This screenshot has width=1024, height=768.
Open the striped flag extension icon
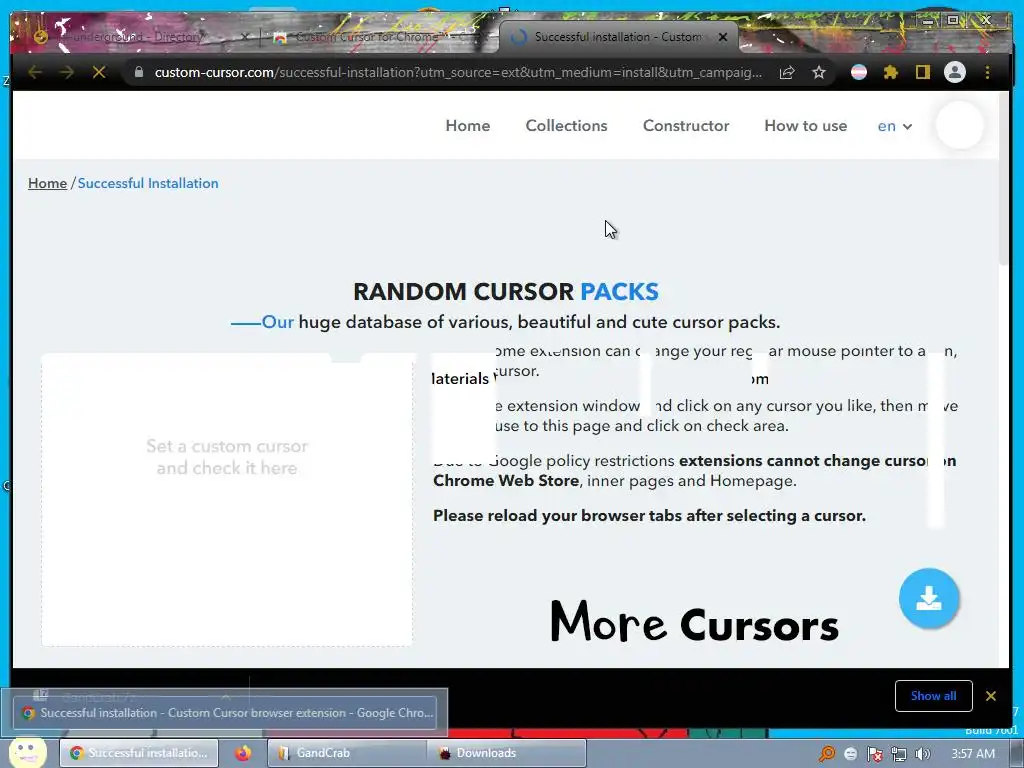click(x=859, y=72)
